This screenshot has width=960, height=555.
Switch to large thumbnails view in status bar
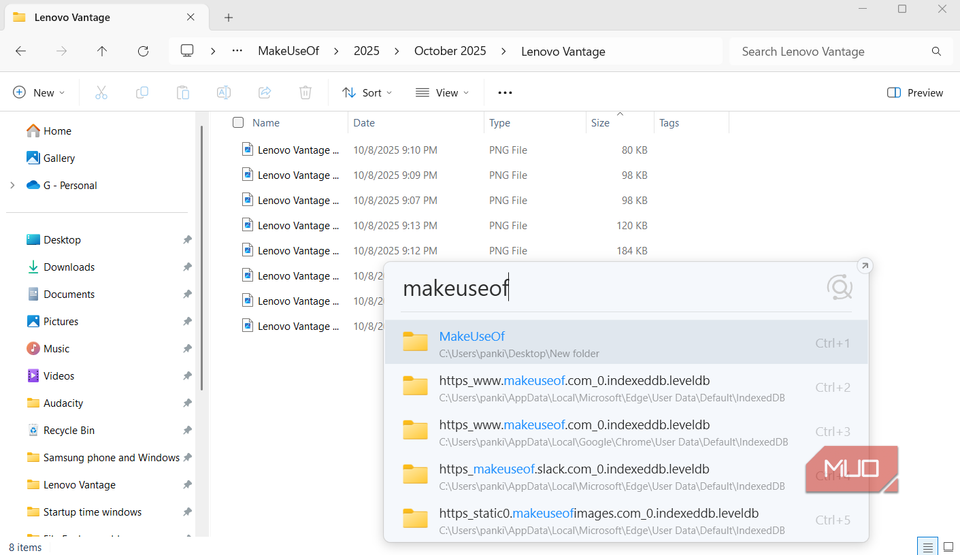pyautogui.click(x=948, y=546)
